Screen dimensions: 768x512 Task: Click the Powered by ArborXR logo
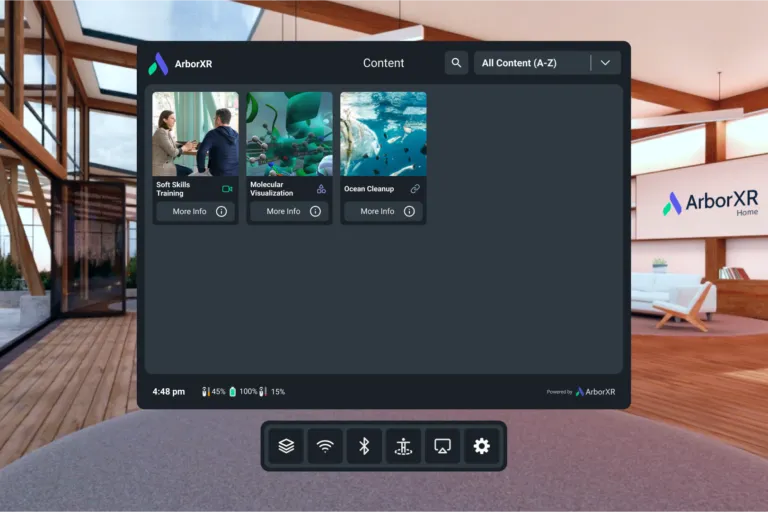581,391
